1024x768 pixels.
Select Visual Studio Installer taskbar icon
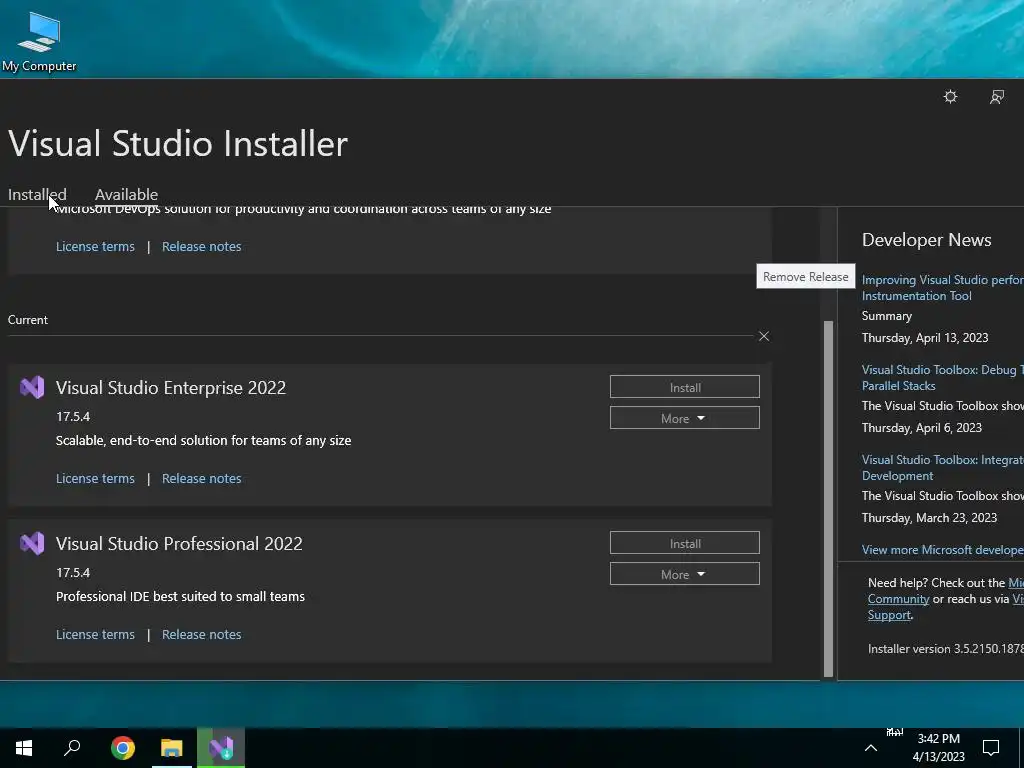click(x=221, y=748)
